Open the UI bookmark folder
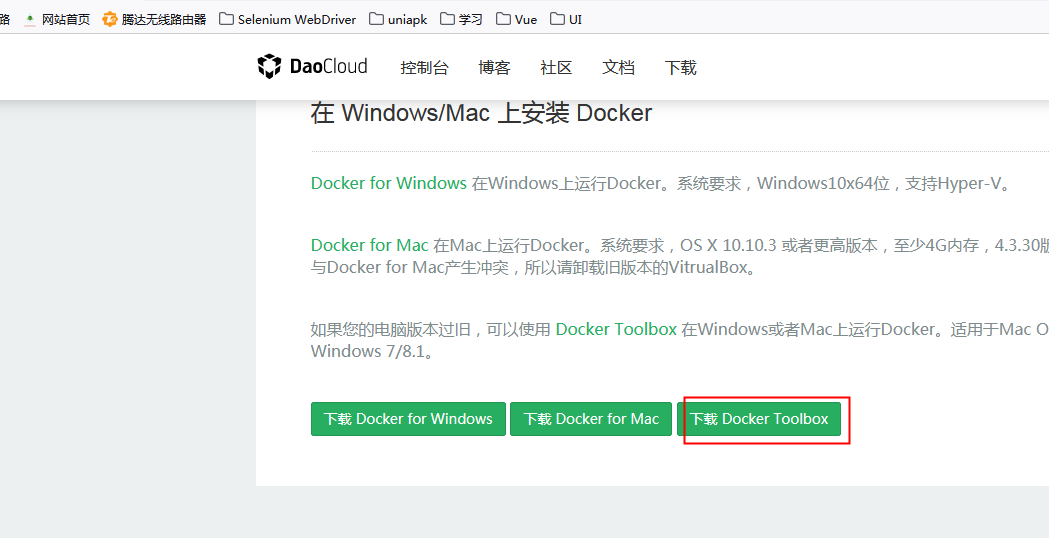Viewport: 1049px width, 538px height. click(x=566, y=19)
